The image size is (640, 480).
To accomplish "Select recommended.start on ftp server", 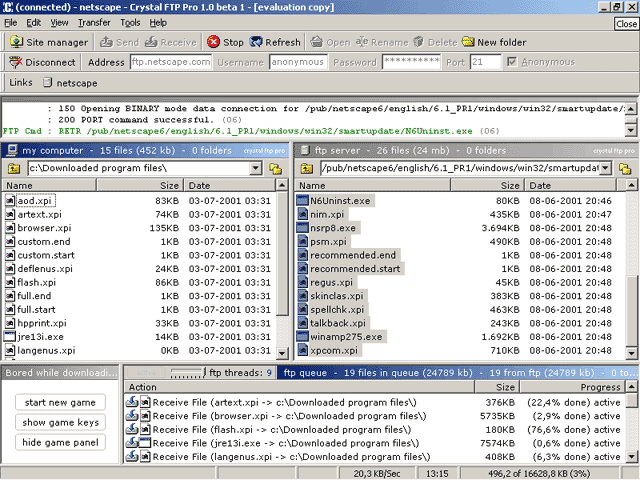I will [x=355, y=269].
